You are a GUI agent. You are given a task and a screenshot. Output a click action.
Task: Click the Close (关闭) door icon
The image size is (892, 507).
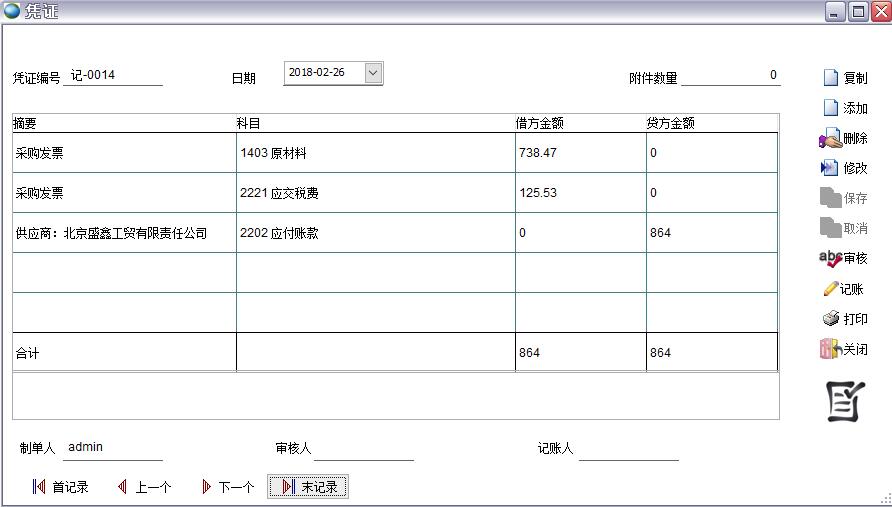(x=829, y=349)
